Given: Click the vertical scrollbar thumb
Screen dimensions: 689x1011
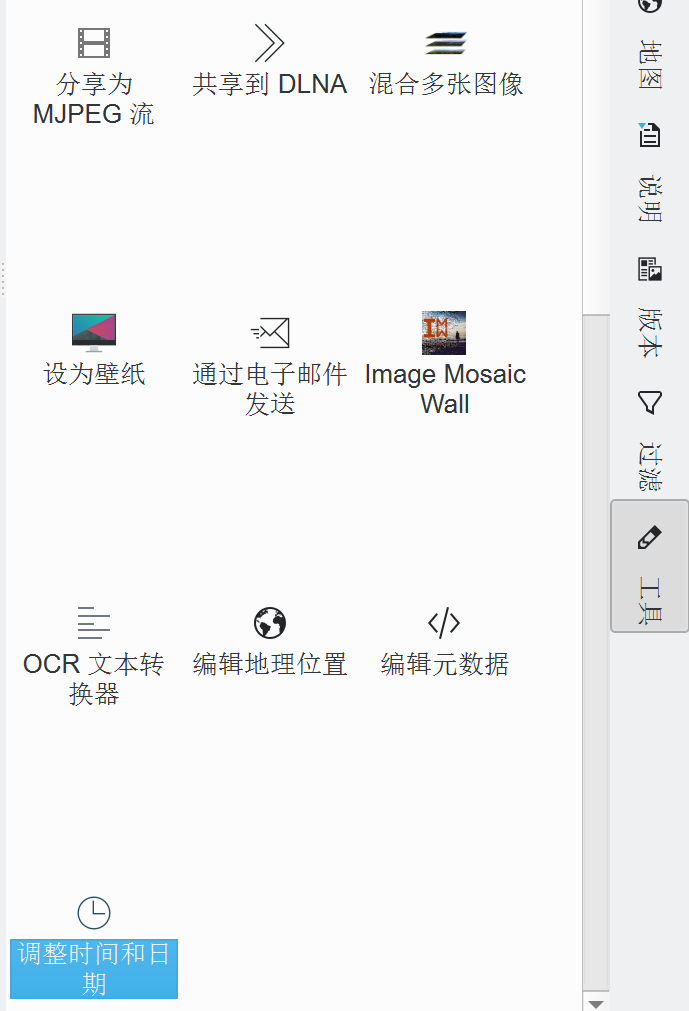Looking at the screenshot, I should click(596, 650).
